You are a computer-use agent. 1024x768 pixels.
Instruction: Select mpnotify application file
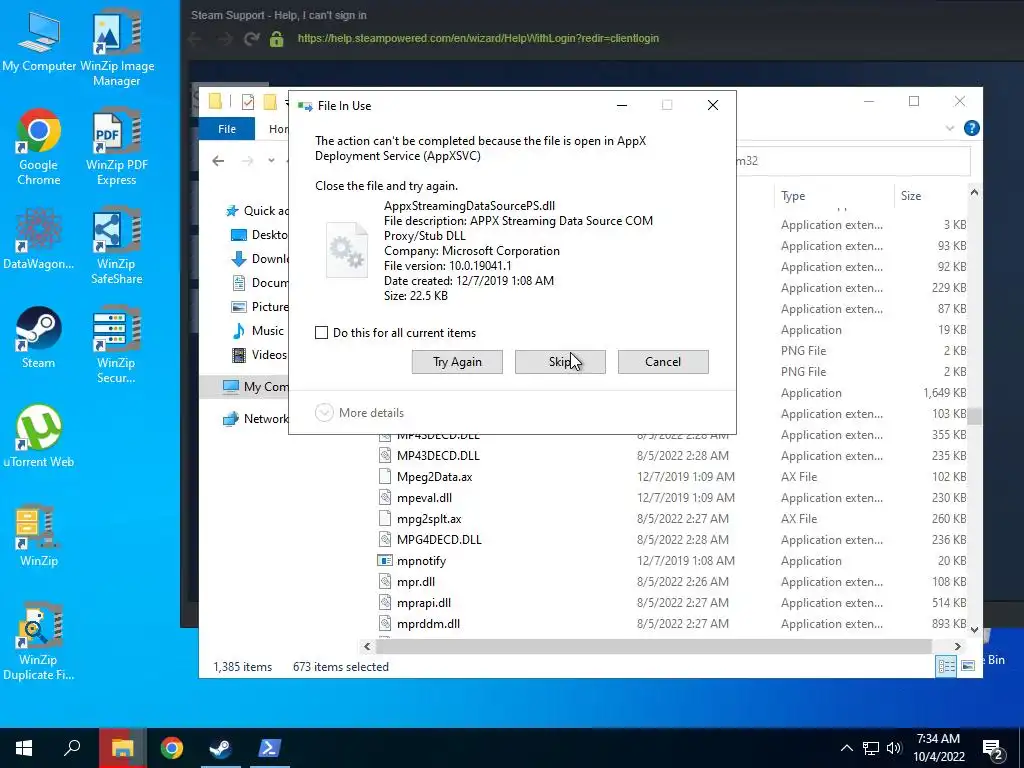tap(421, 560)
